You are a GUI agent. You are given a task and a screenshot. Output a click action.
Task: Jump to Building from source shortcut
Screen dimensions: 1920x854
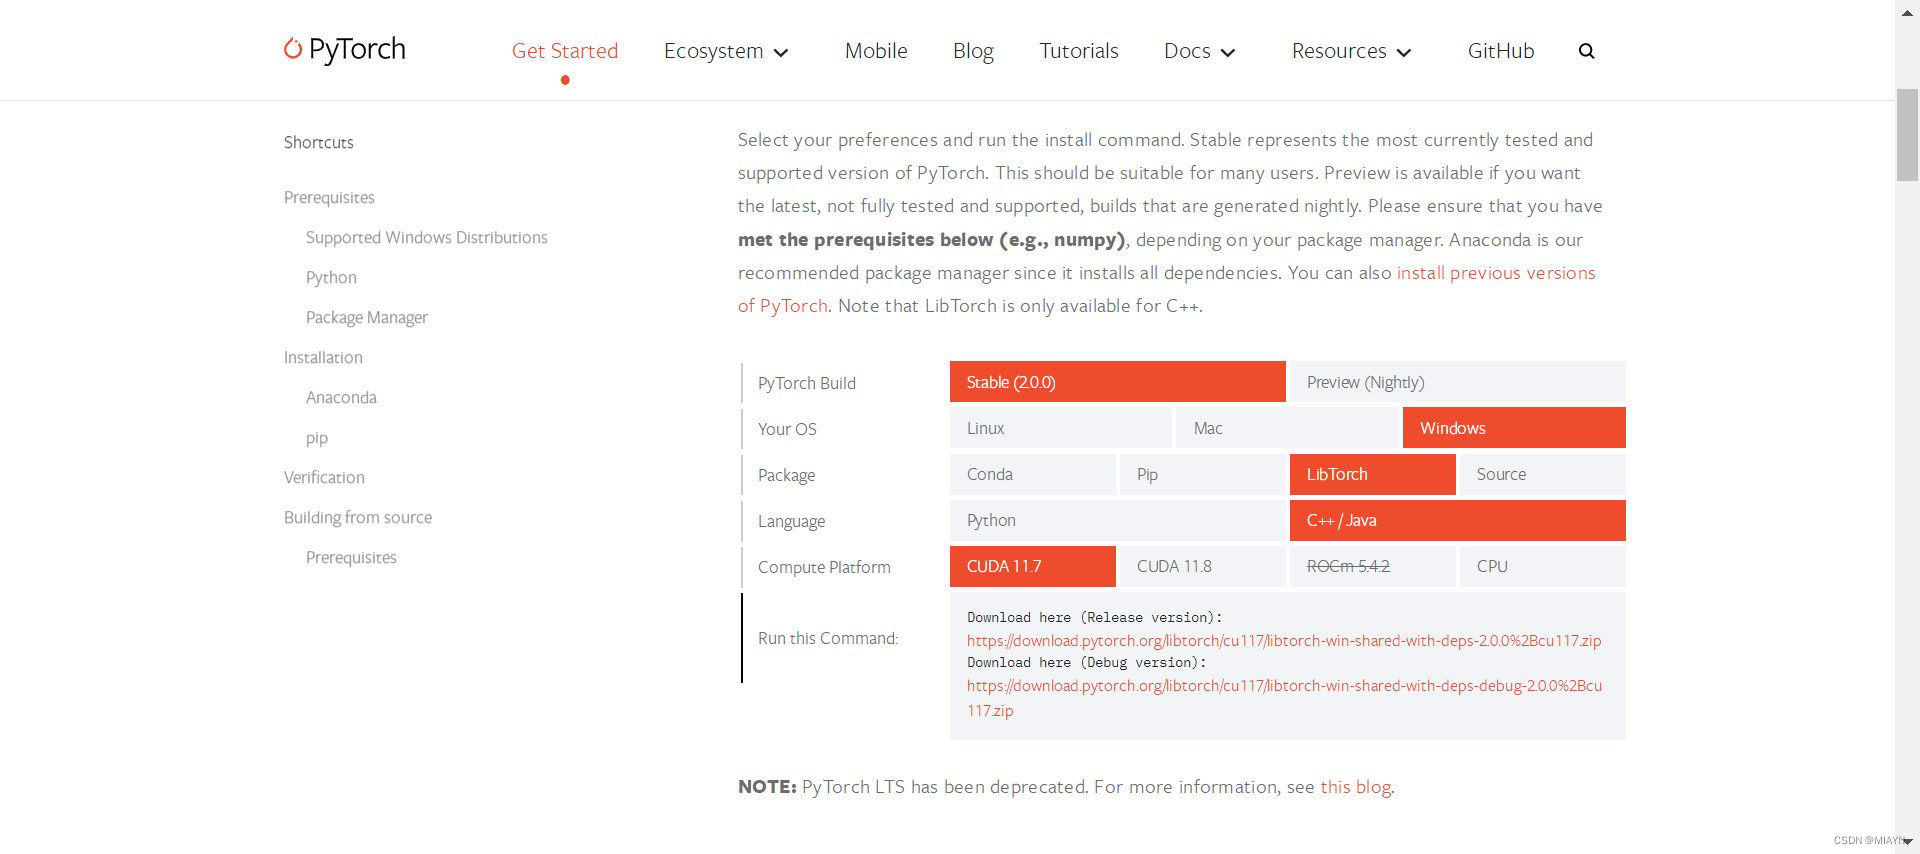click(x=358, y=518)
